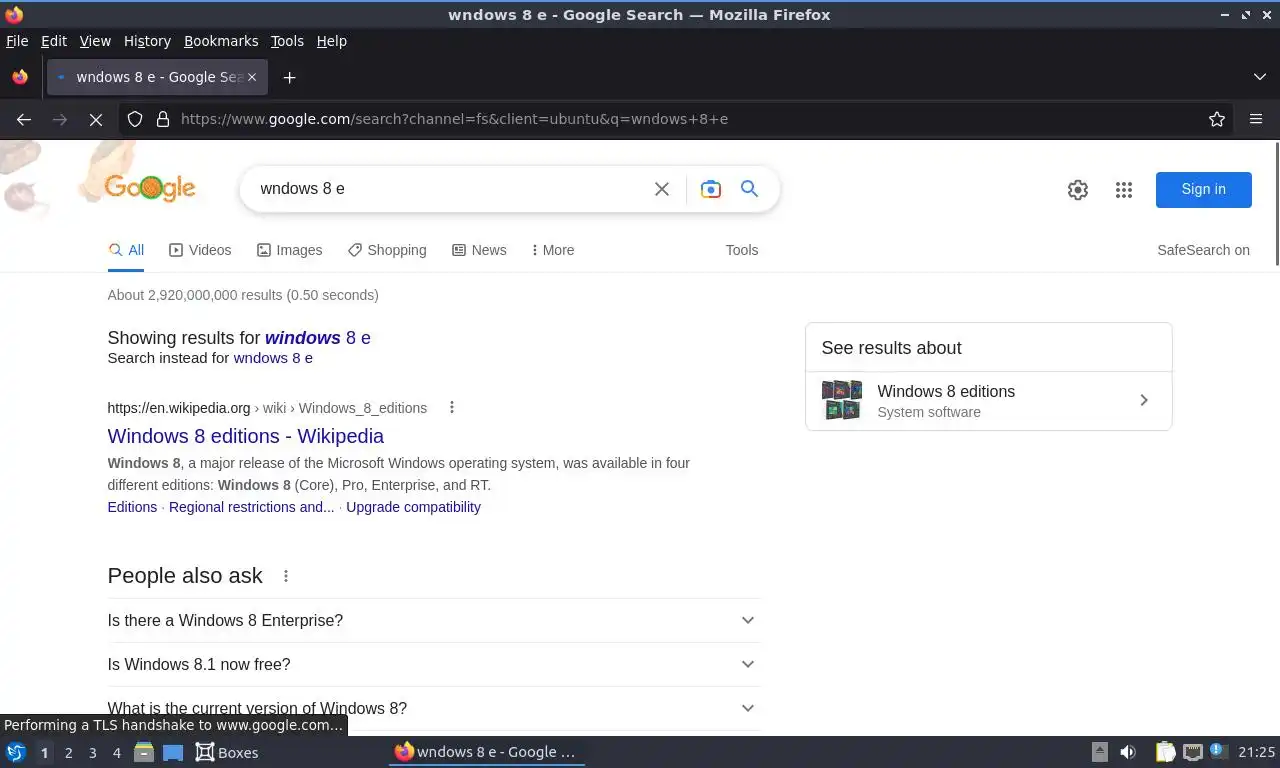
Task: Search by image using the camera icon
Action: (711, 189)
